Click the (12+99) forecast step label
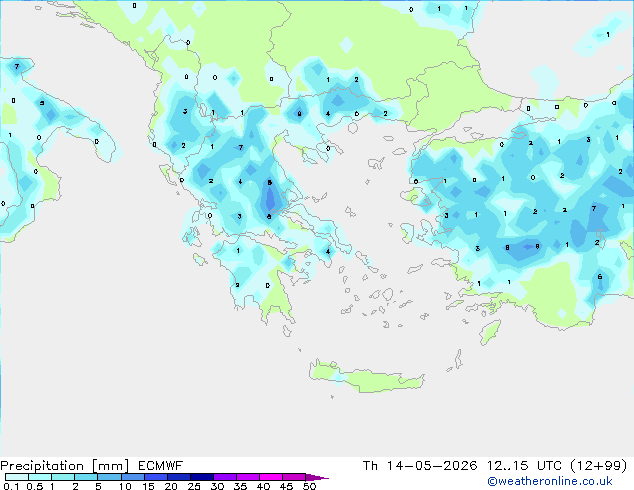Viewport: 634px width, 490px height. click(598, 466)
